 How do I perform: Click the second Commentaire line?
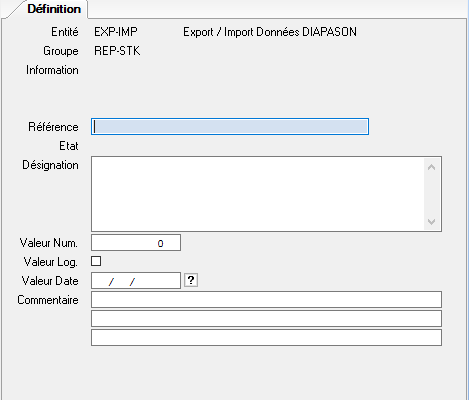click(x=266, y=318)
